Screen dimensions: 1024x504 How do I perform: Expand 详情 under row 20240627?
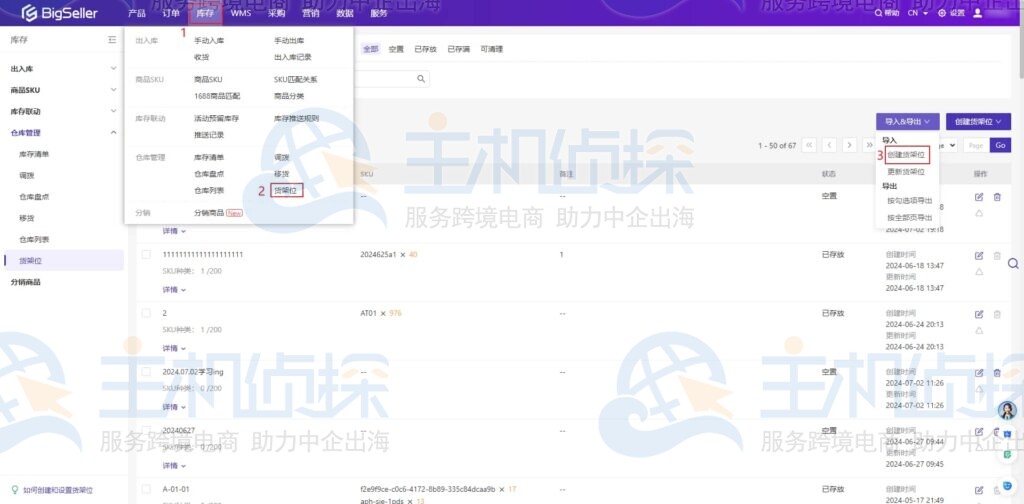pos(174,465)
